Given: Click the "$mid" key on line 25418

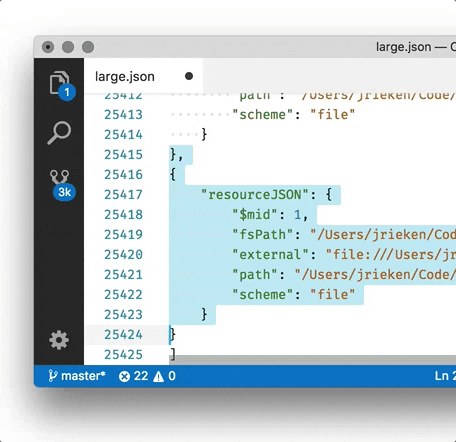Looking at the screenshot, I should point(255,214).
